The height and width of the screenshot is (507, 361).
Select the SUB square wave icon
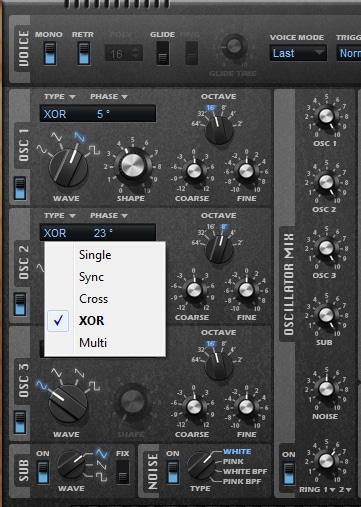(102, 477)
